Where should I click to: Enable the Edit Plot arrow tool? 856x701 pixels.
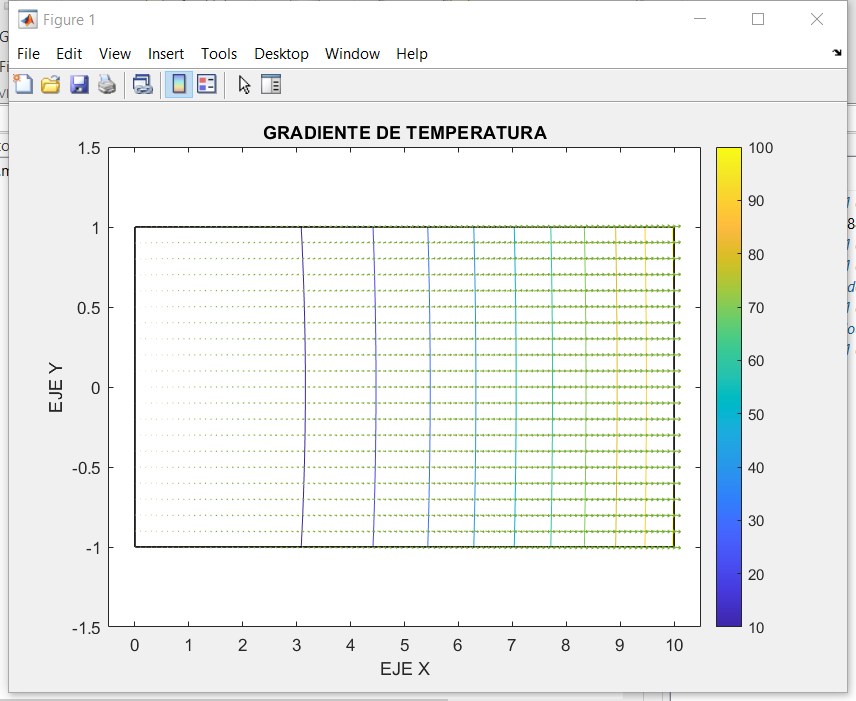tap(244, 85)
